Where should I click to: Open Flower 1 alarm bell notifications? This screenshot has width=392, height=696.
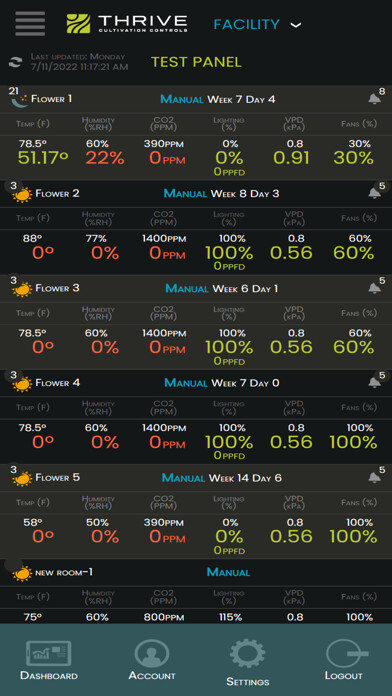tap(374, 99)
